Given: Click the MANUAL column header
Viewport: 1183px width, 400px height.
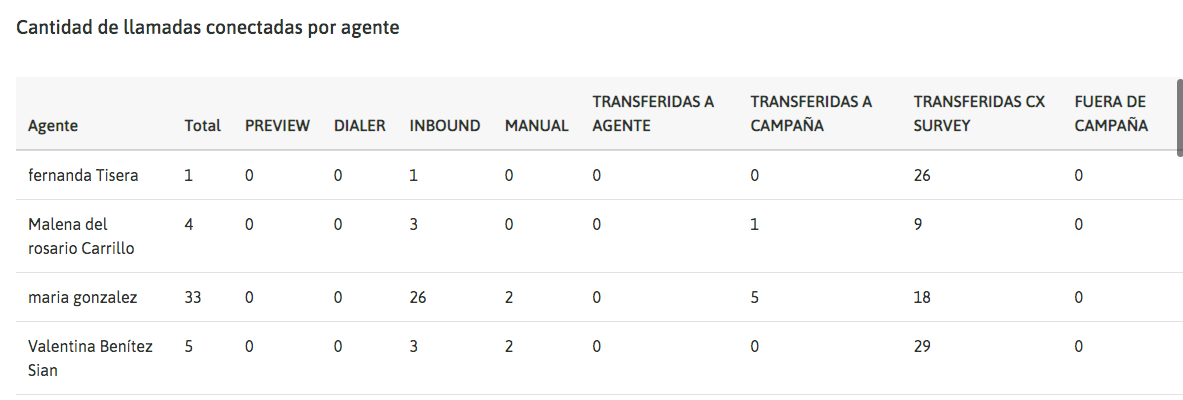Looking at the screenshot, I should click(536, 126).
